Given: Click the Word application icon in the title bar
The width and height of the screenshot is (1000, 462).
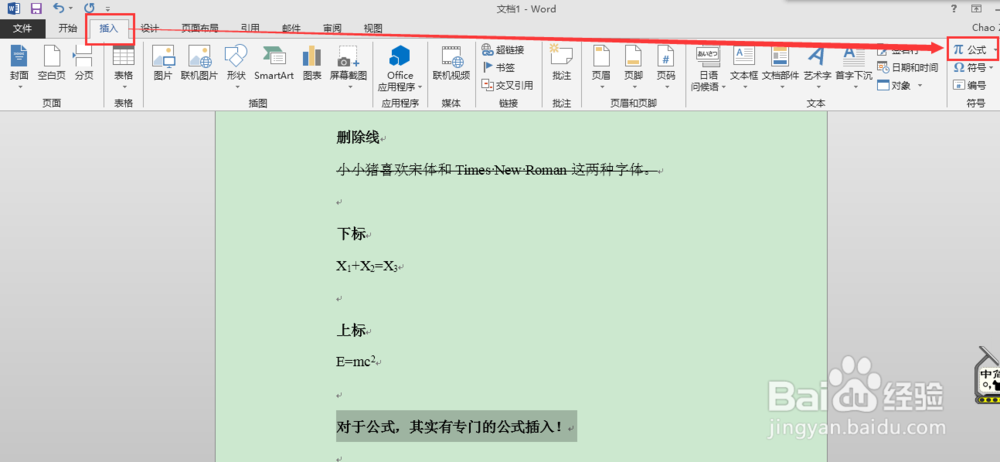Looking at the screenshot, I should pyautogui.click(x=14, y=8).
